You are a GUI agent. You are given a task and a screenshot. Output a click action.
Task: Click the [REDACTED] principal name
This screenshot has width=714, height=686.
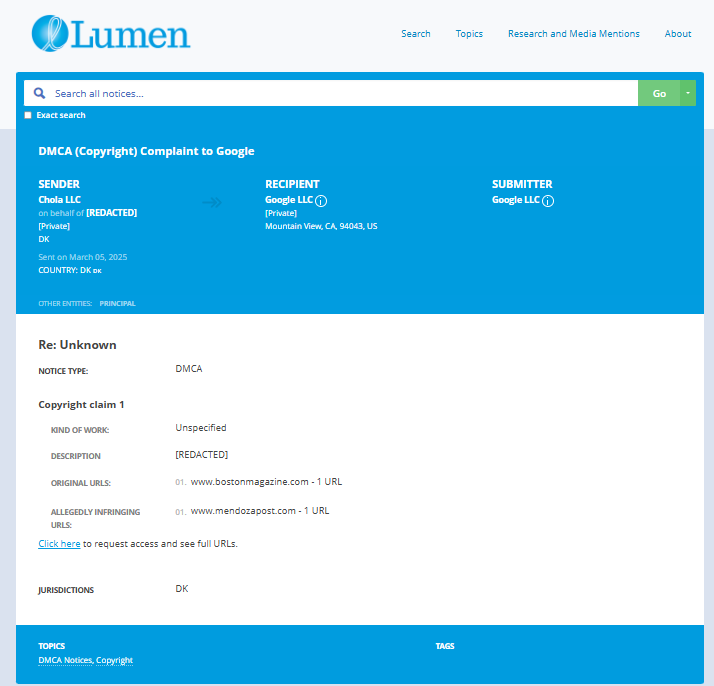pos(112,213)
